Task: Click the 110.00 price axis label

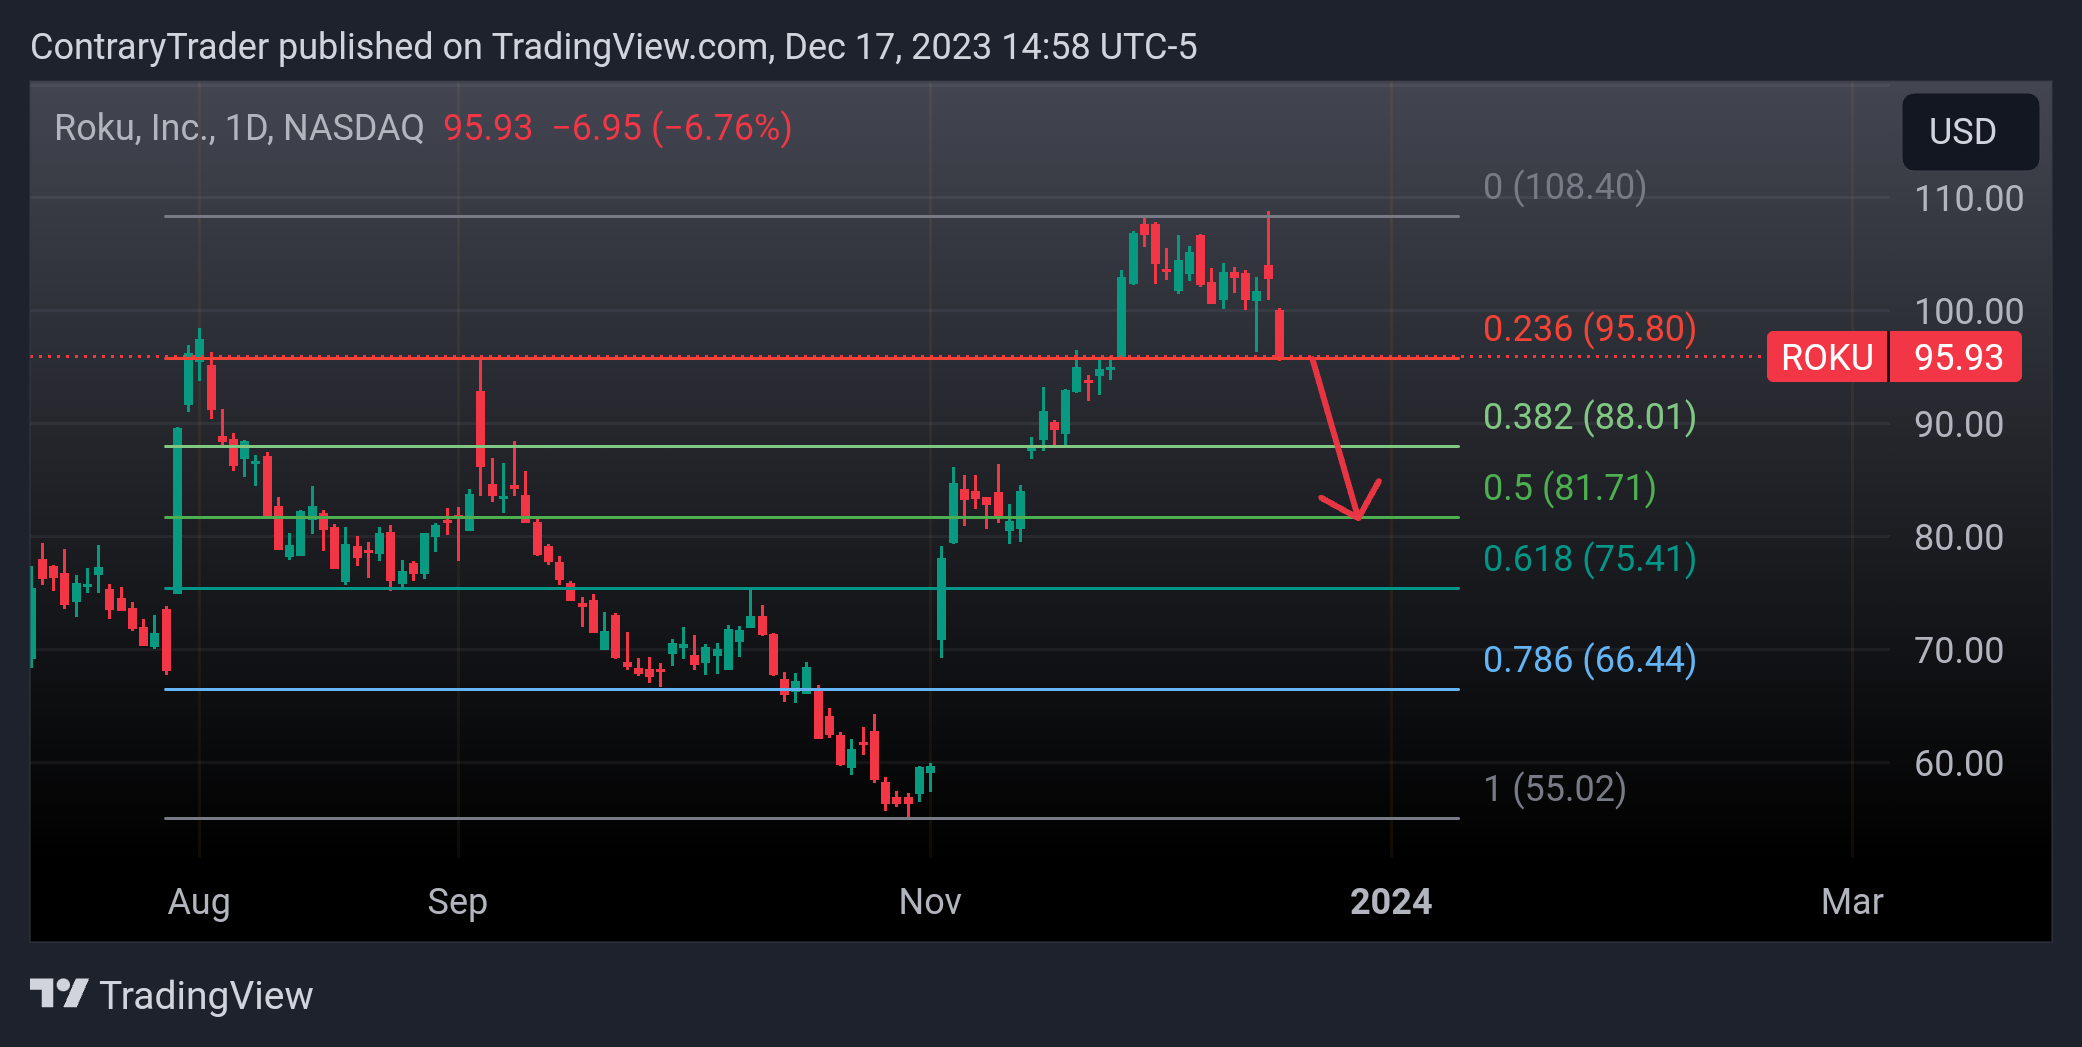Action: (1968, 198)
